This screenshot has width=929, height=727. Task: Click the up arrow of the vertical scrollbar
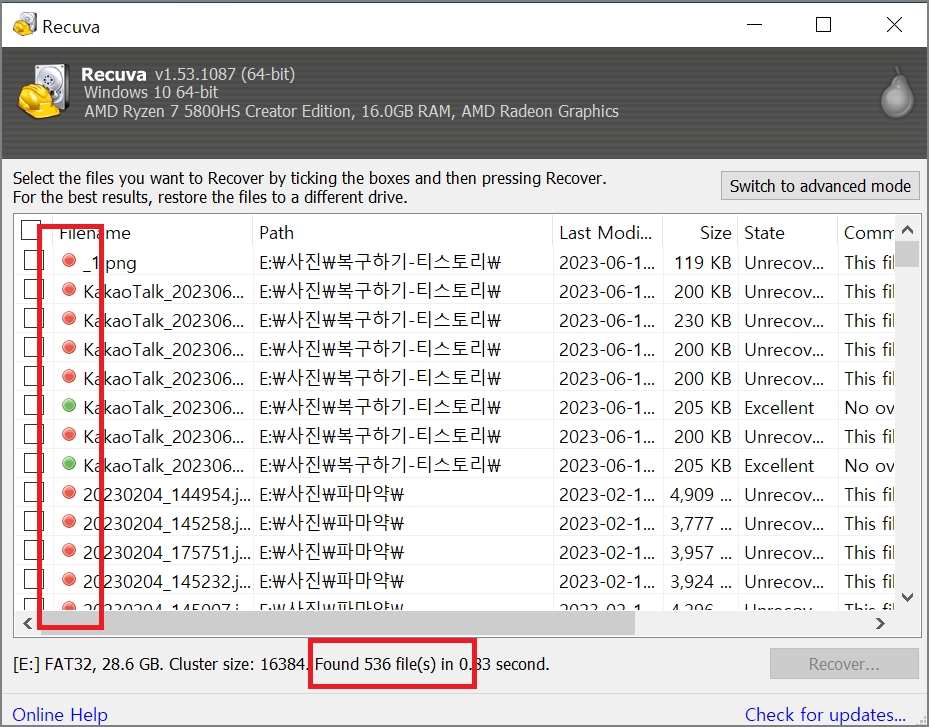pyautogui.click(x=907, y=230)
